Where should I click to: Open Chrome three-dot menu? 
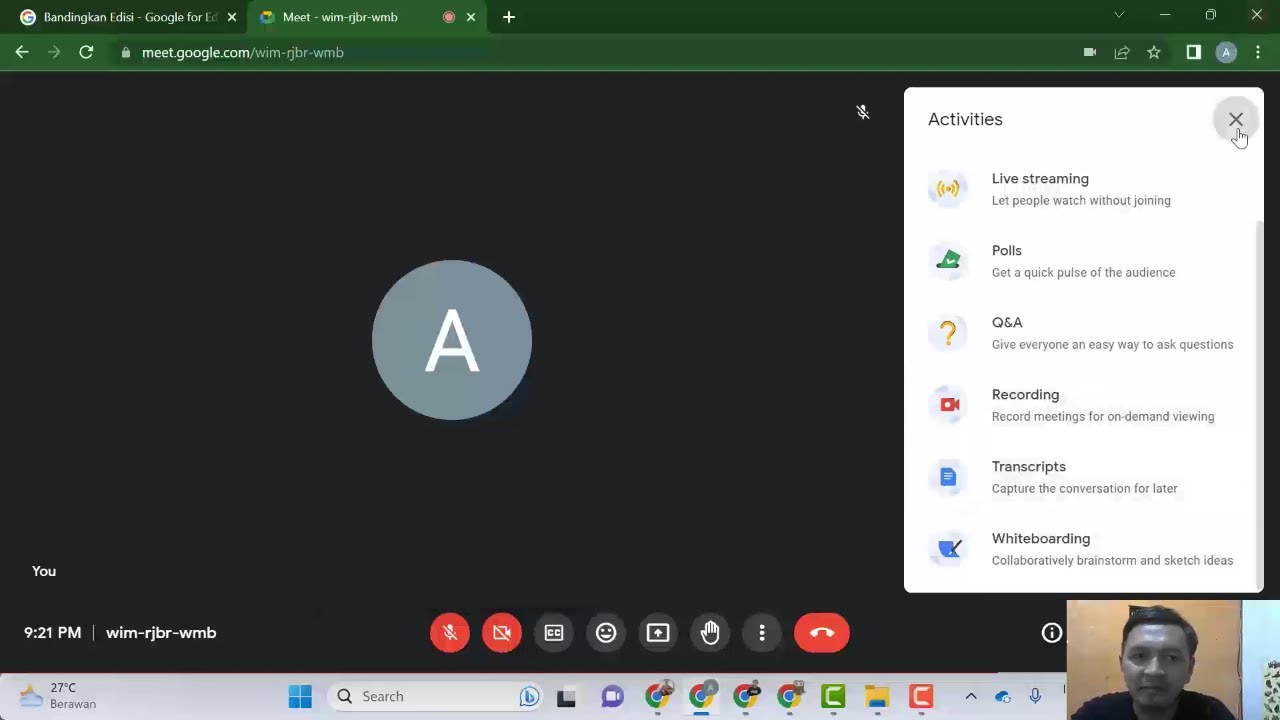tap(1258, 52)
